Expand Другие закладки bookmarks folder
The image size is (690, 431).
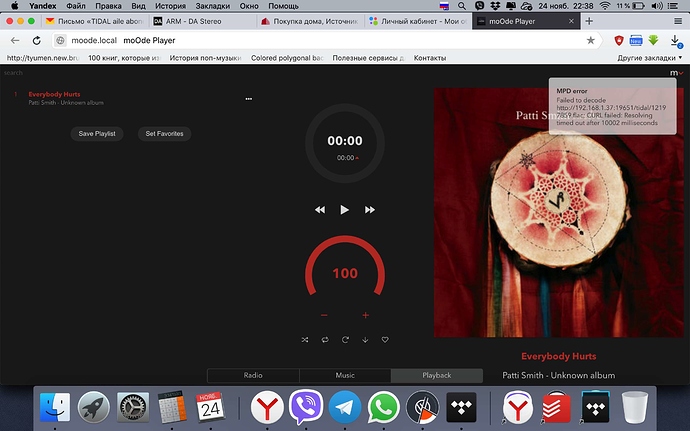650,58
